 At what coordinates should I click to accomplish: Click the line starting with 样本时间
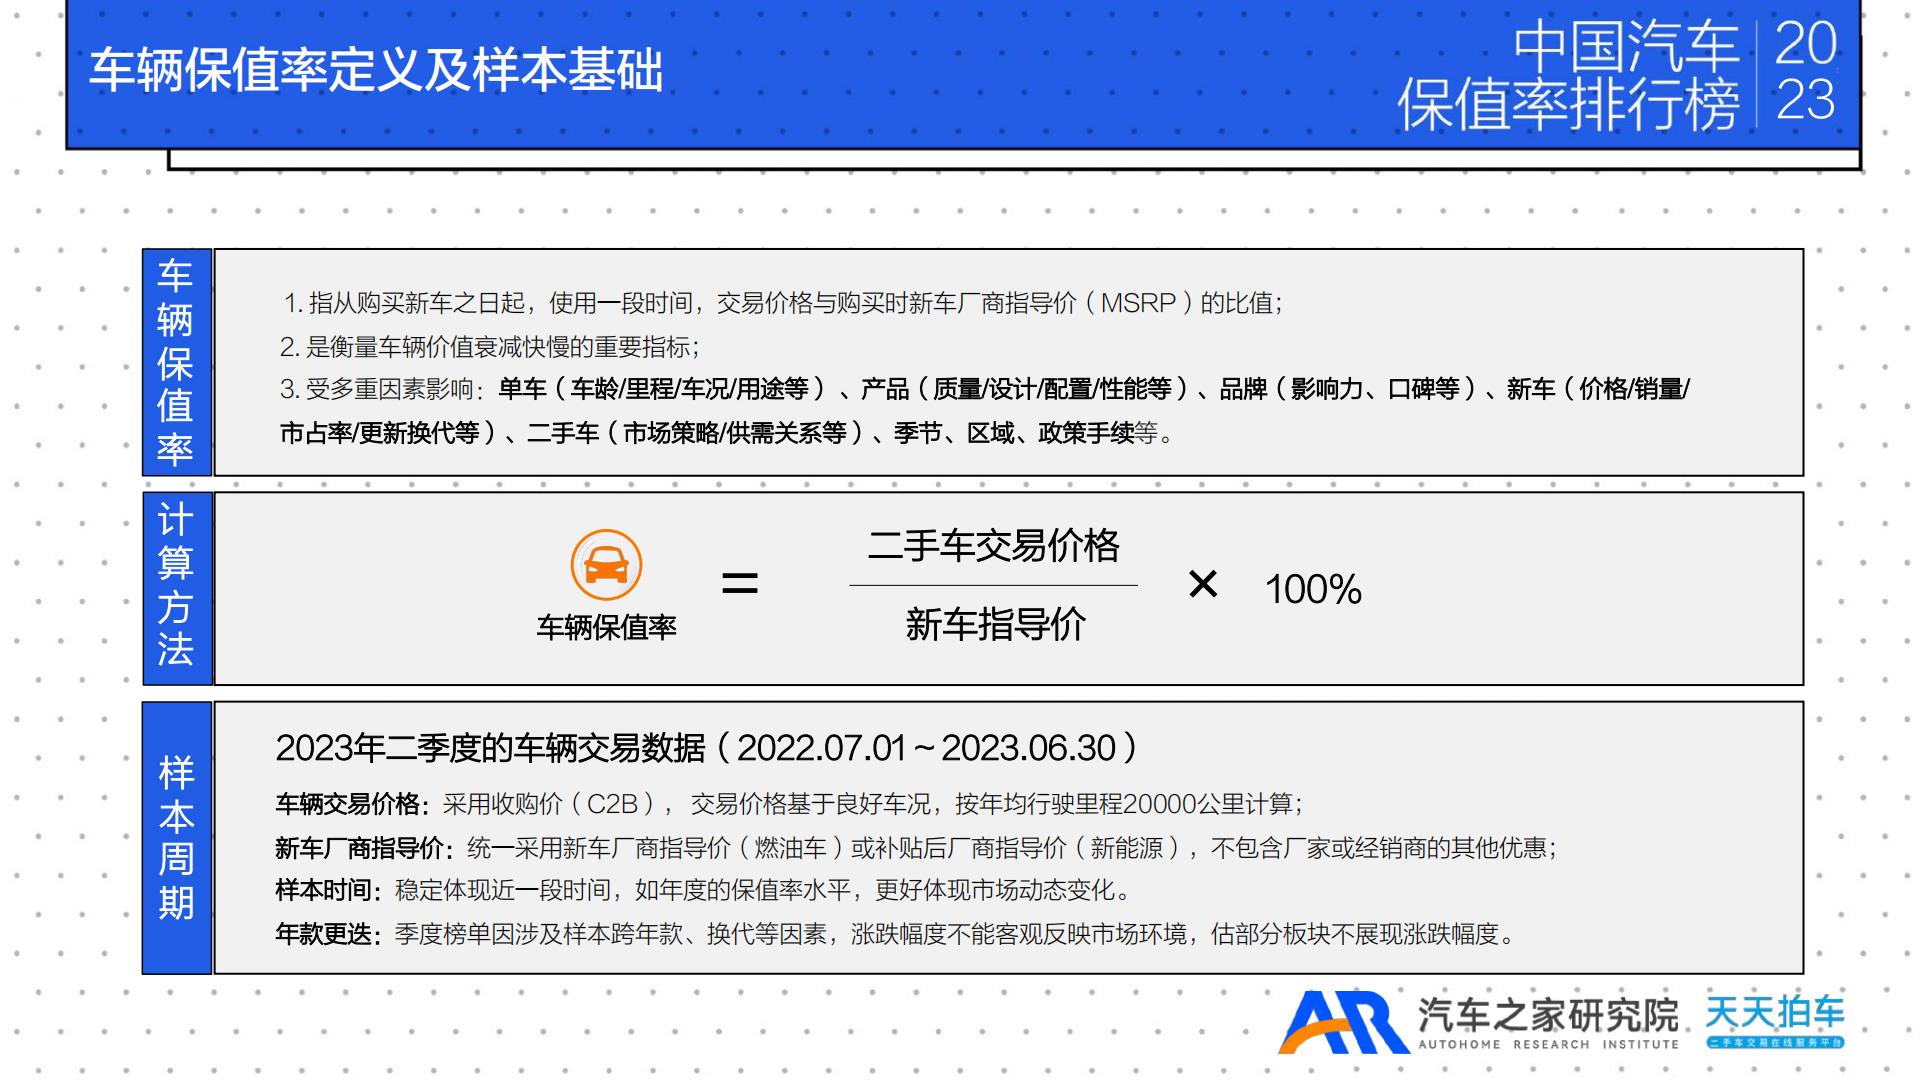(703, 890)
